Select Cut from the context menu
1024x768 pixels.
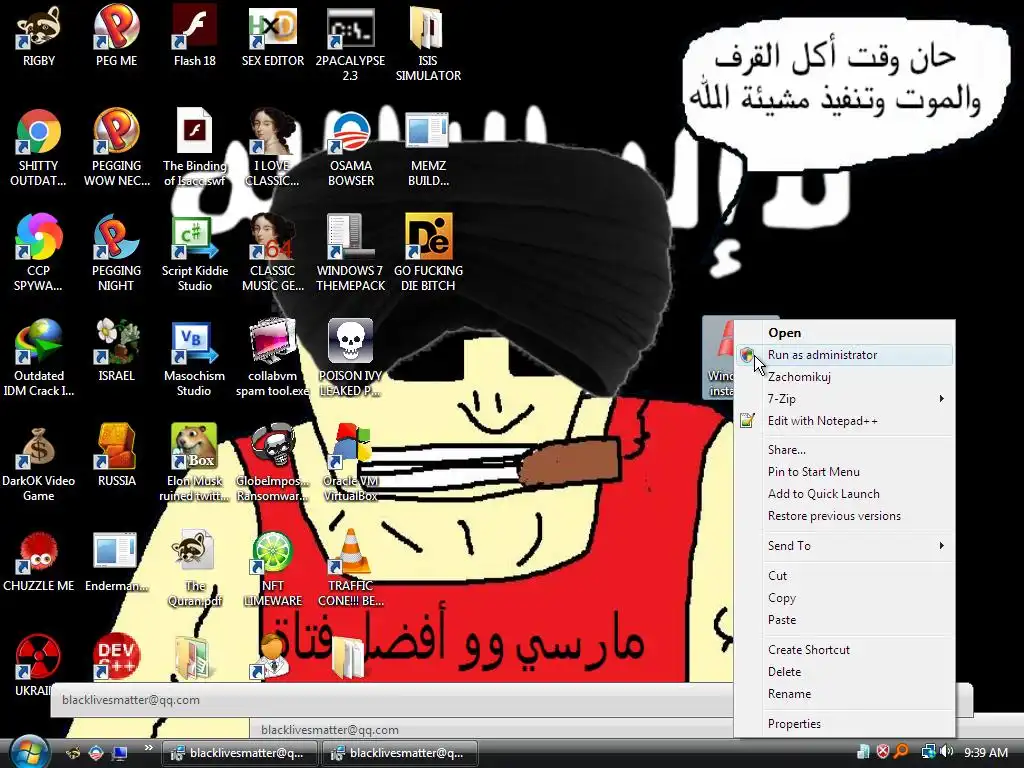[x=844, y=576]
